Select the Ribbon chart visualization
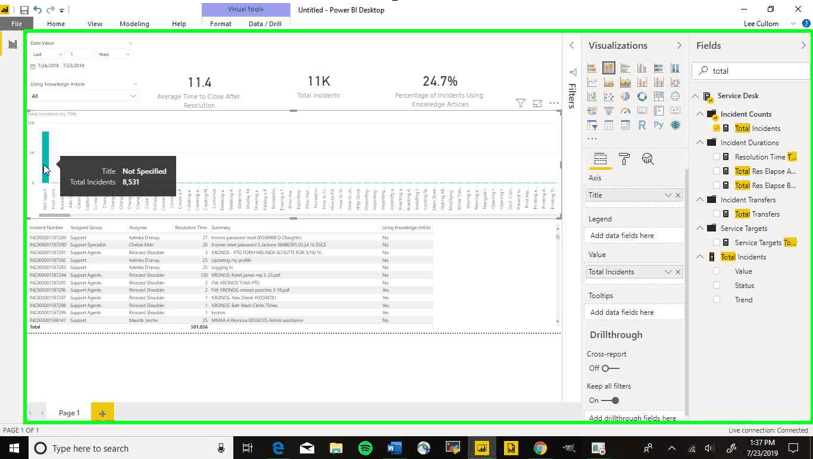 click(675, 82)
